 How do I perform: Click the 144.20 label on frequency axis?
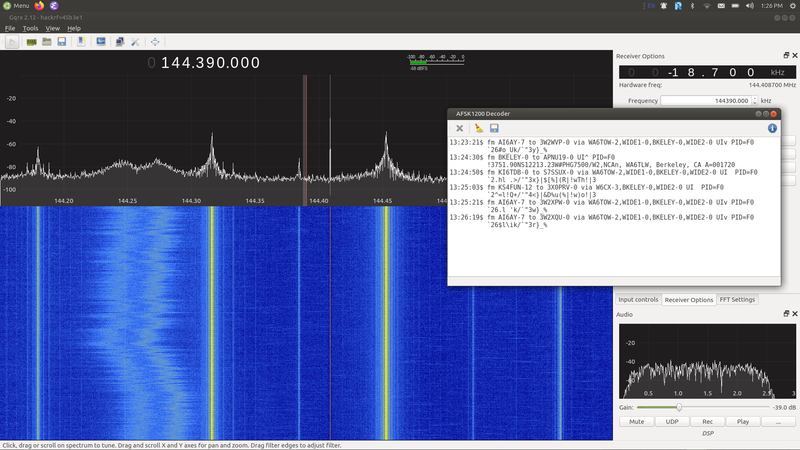coord(64,201)
